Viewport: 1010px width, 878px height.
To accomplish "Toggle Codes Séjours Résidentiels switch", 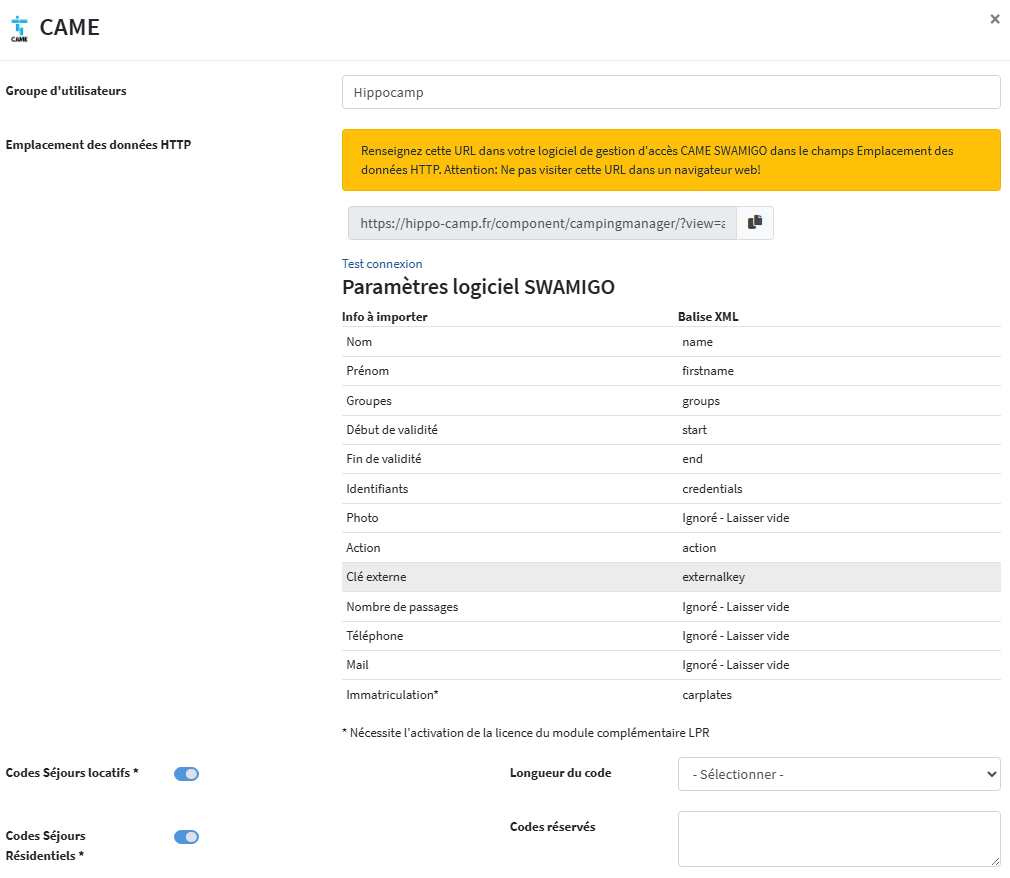I will (187, 837).
